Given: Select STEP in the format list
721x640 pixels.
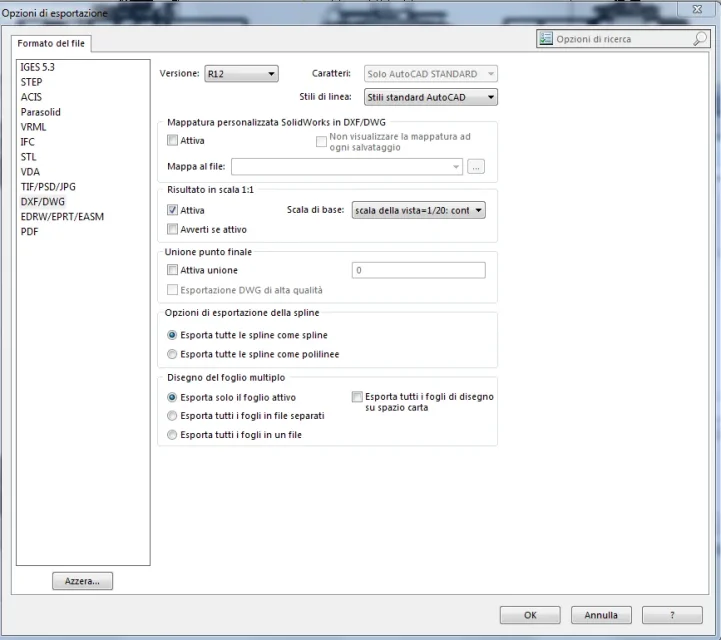Looking at the screenshot, I should tap(32, 82).
